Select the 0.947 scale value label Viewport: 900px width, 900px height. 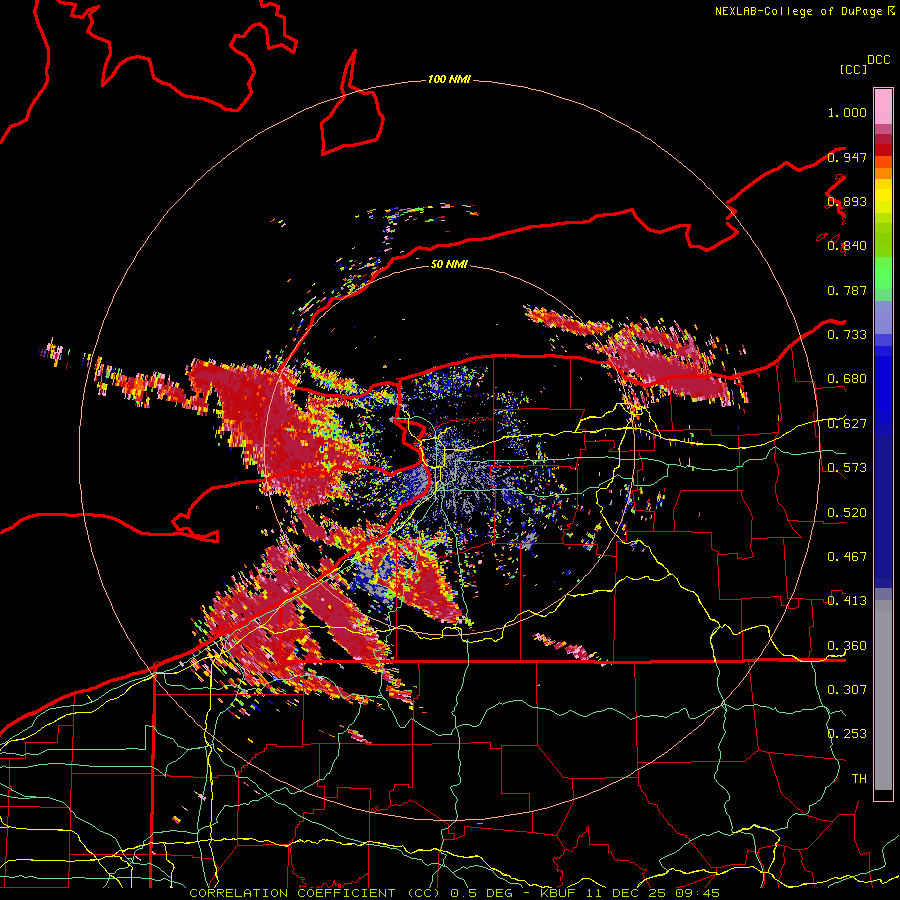[847, 157]
